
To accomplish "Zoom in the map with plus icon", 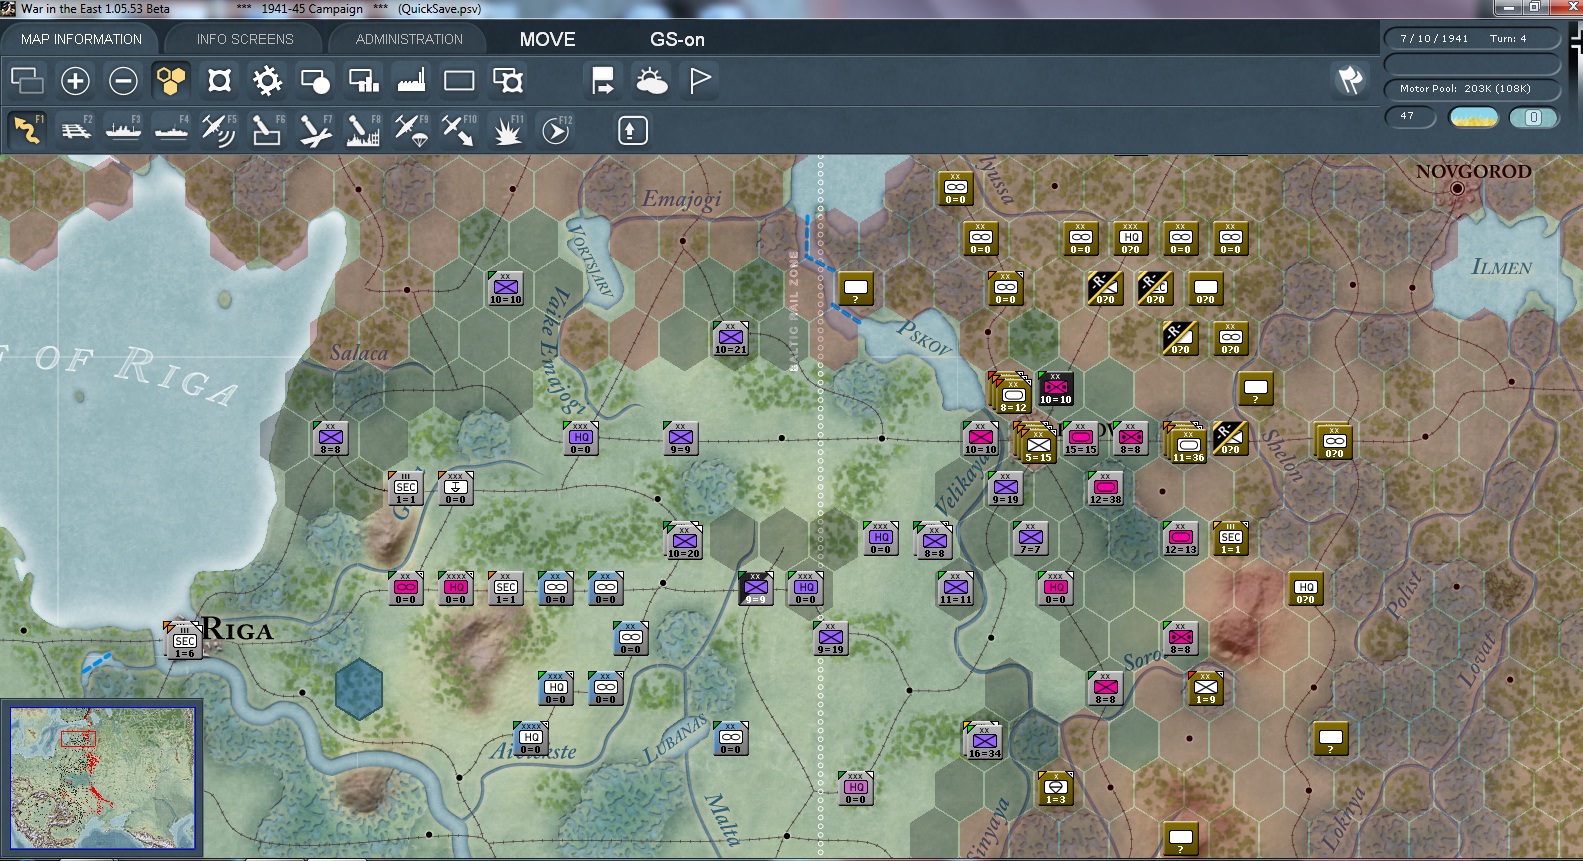I will (x=75, y=80).
